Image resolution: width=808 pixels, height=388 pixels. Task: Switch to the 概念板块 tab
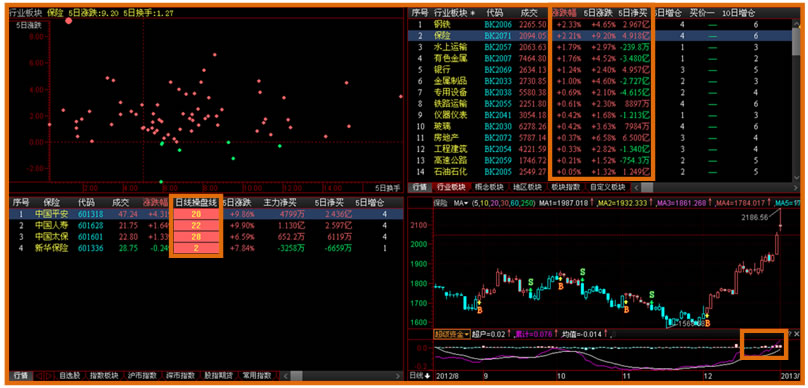(x=489, y=187)
